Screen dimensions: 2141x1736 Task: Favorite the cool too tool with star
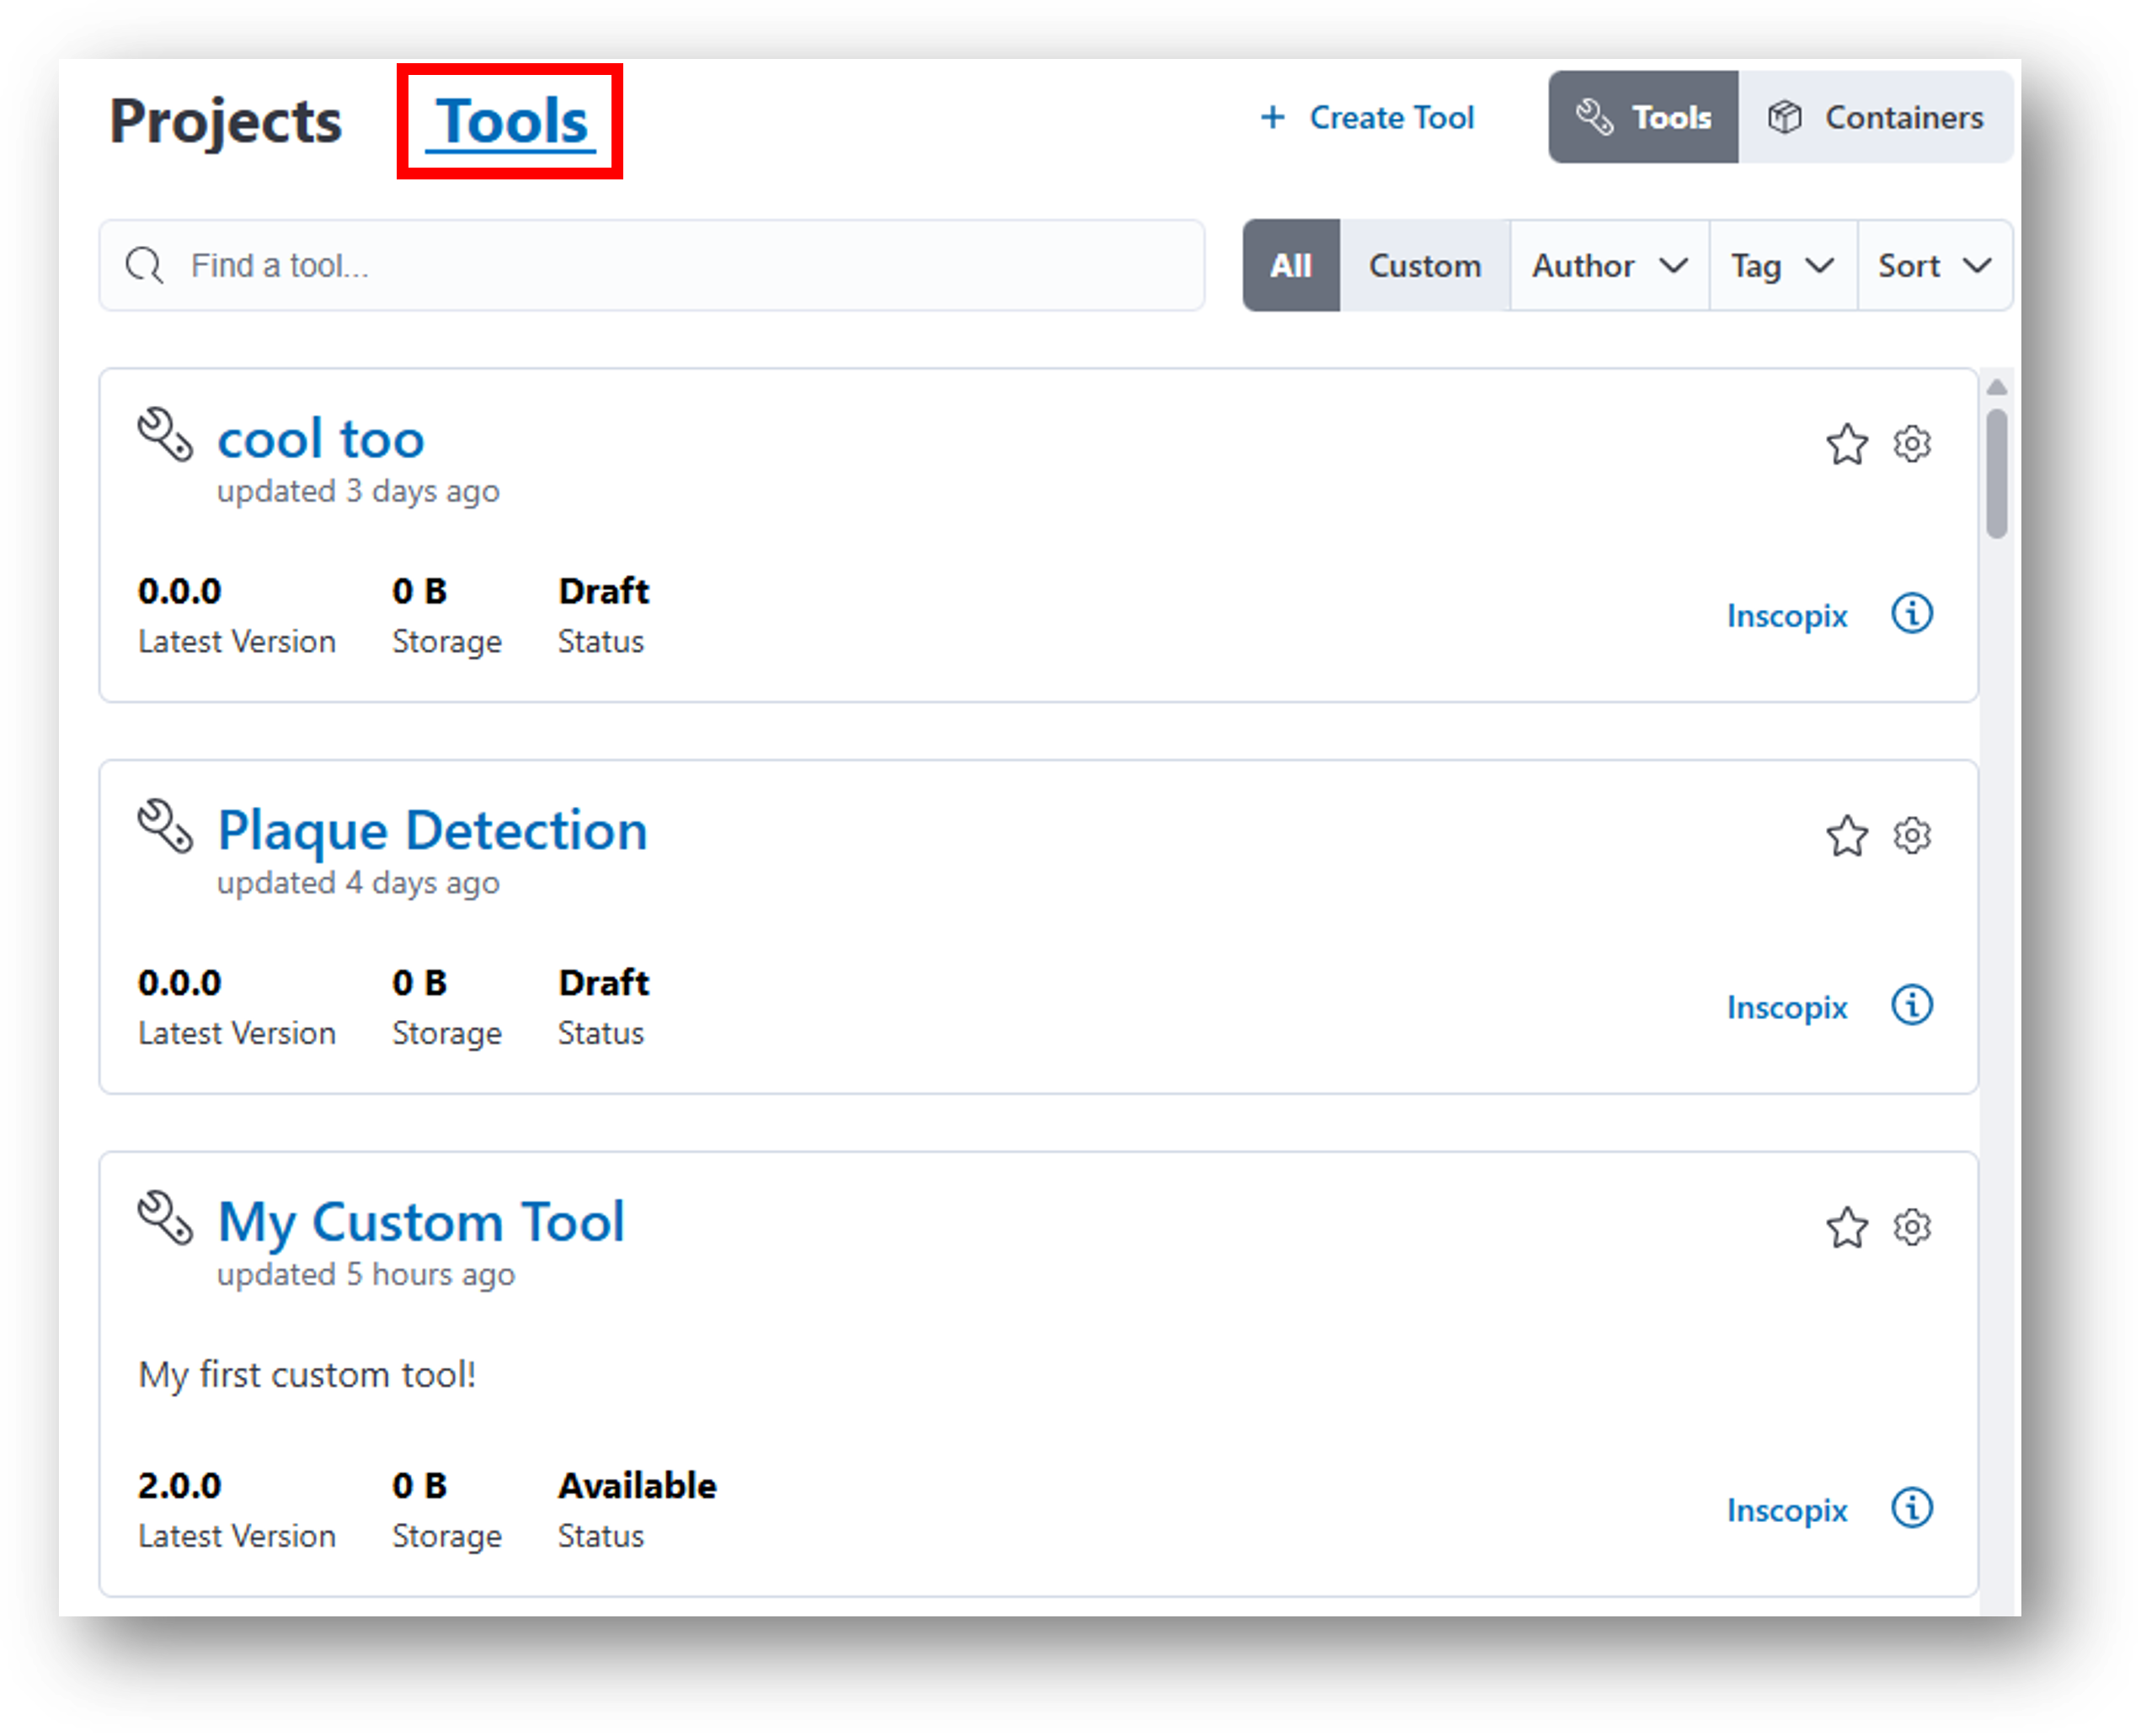pos(1846,444)
